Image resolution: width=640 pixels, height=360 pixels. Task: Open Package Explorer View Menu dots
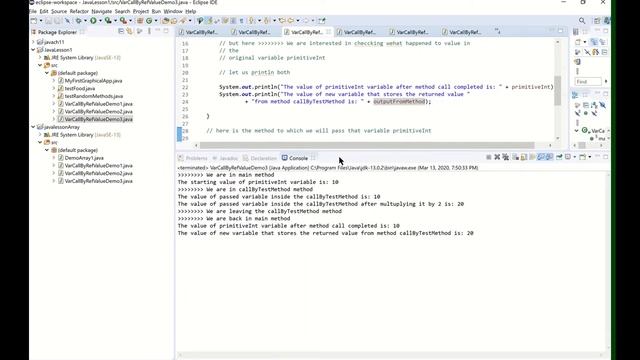tap(149, 31)
